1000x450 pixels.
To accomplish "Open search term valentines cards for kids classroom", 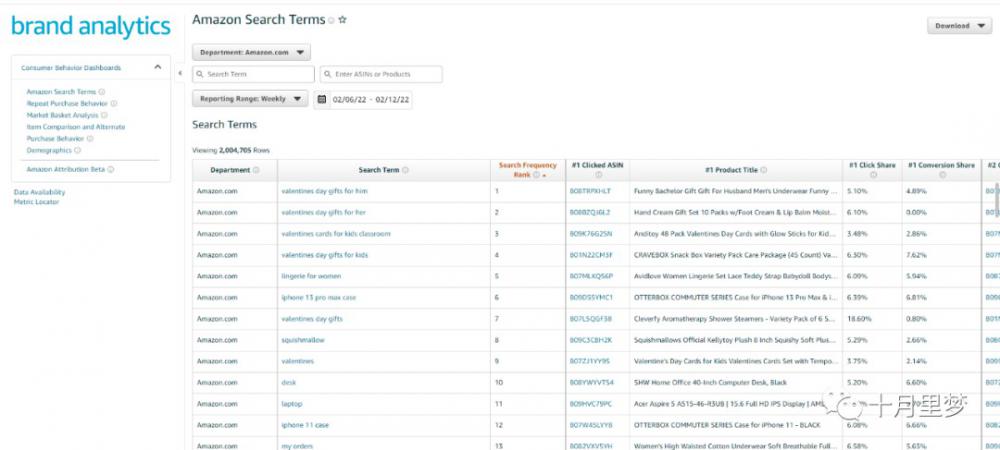I will 336,234.
